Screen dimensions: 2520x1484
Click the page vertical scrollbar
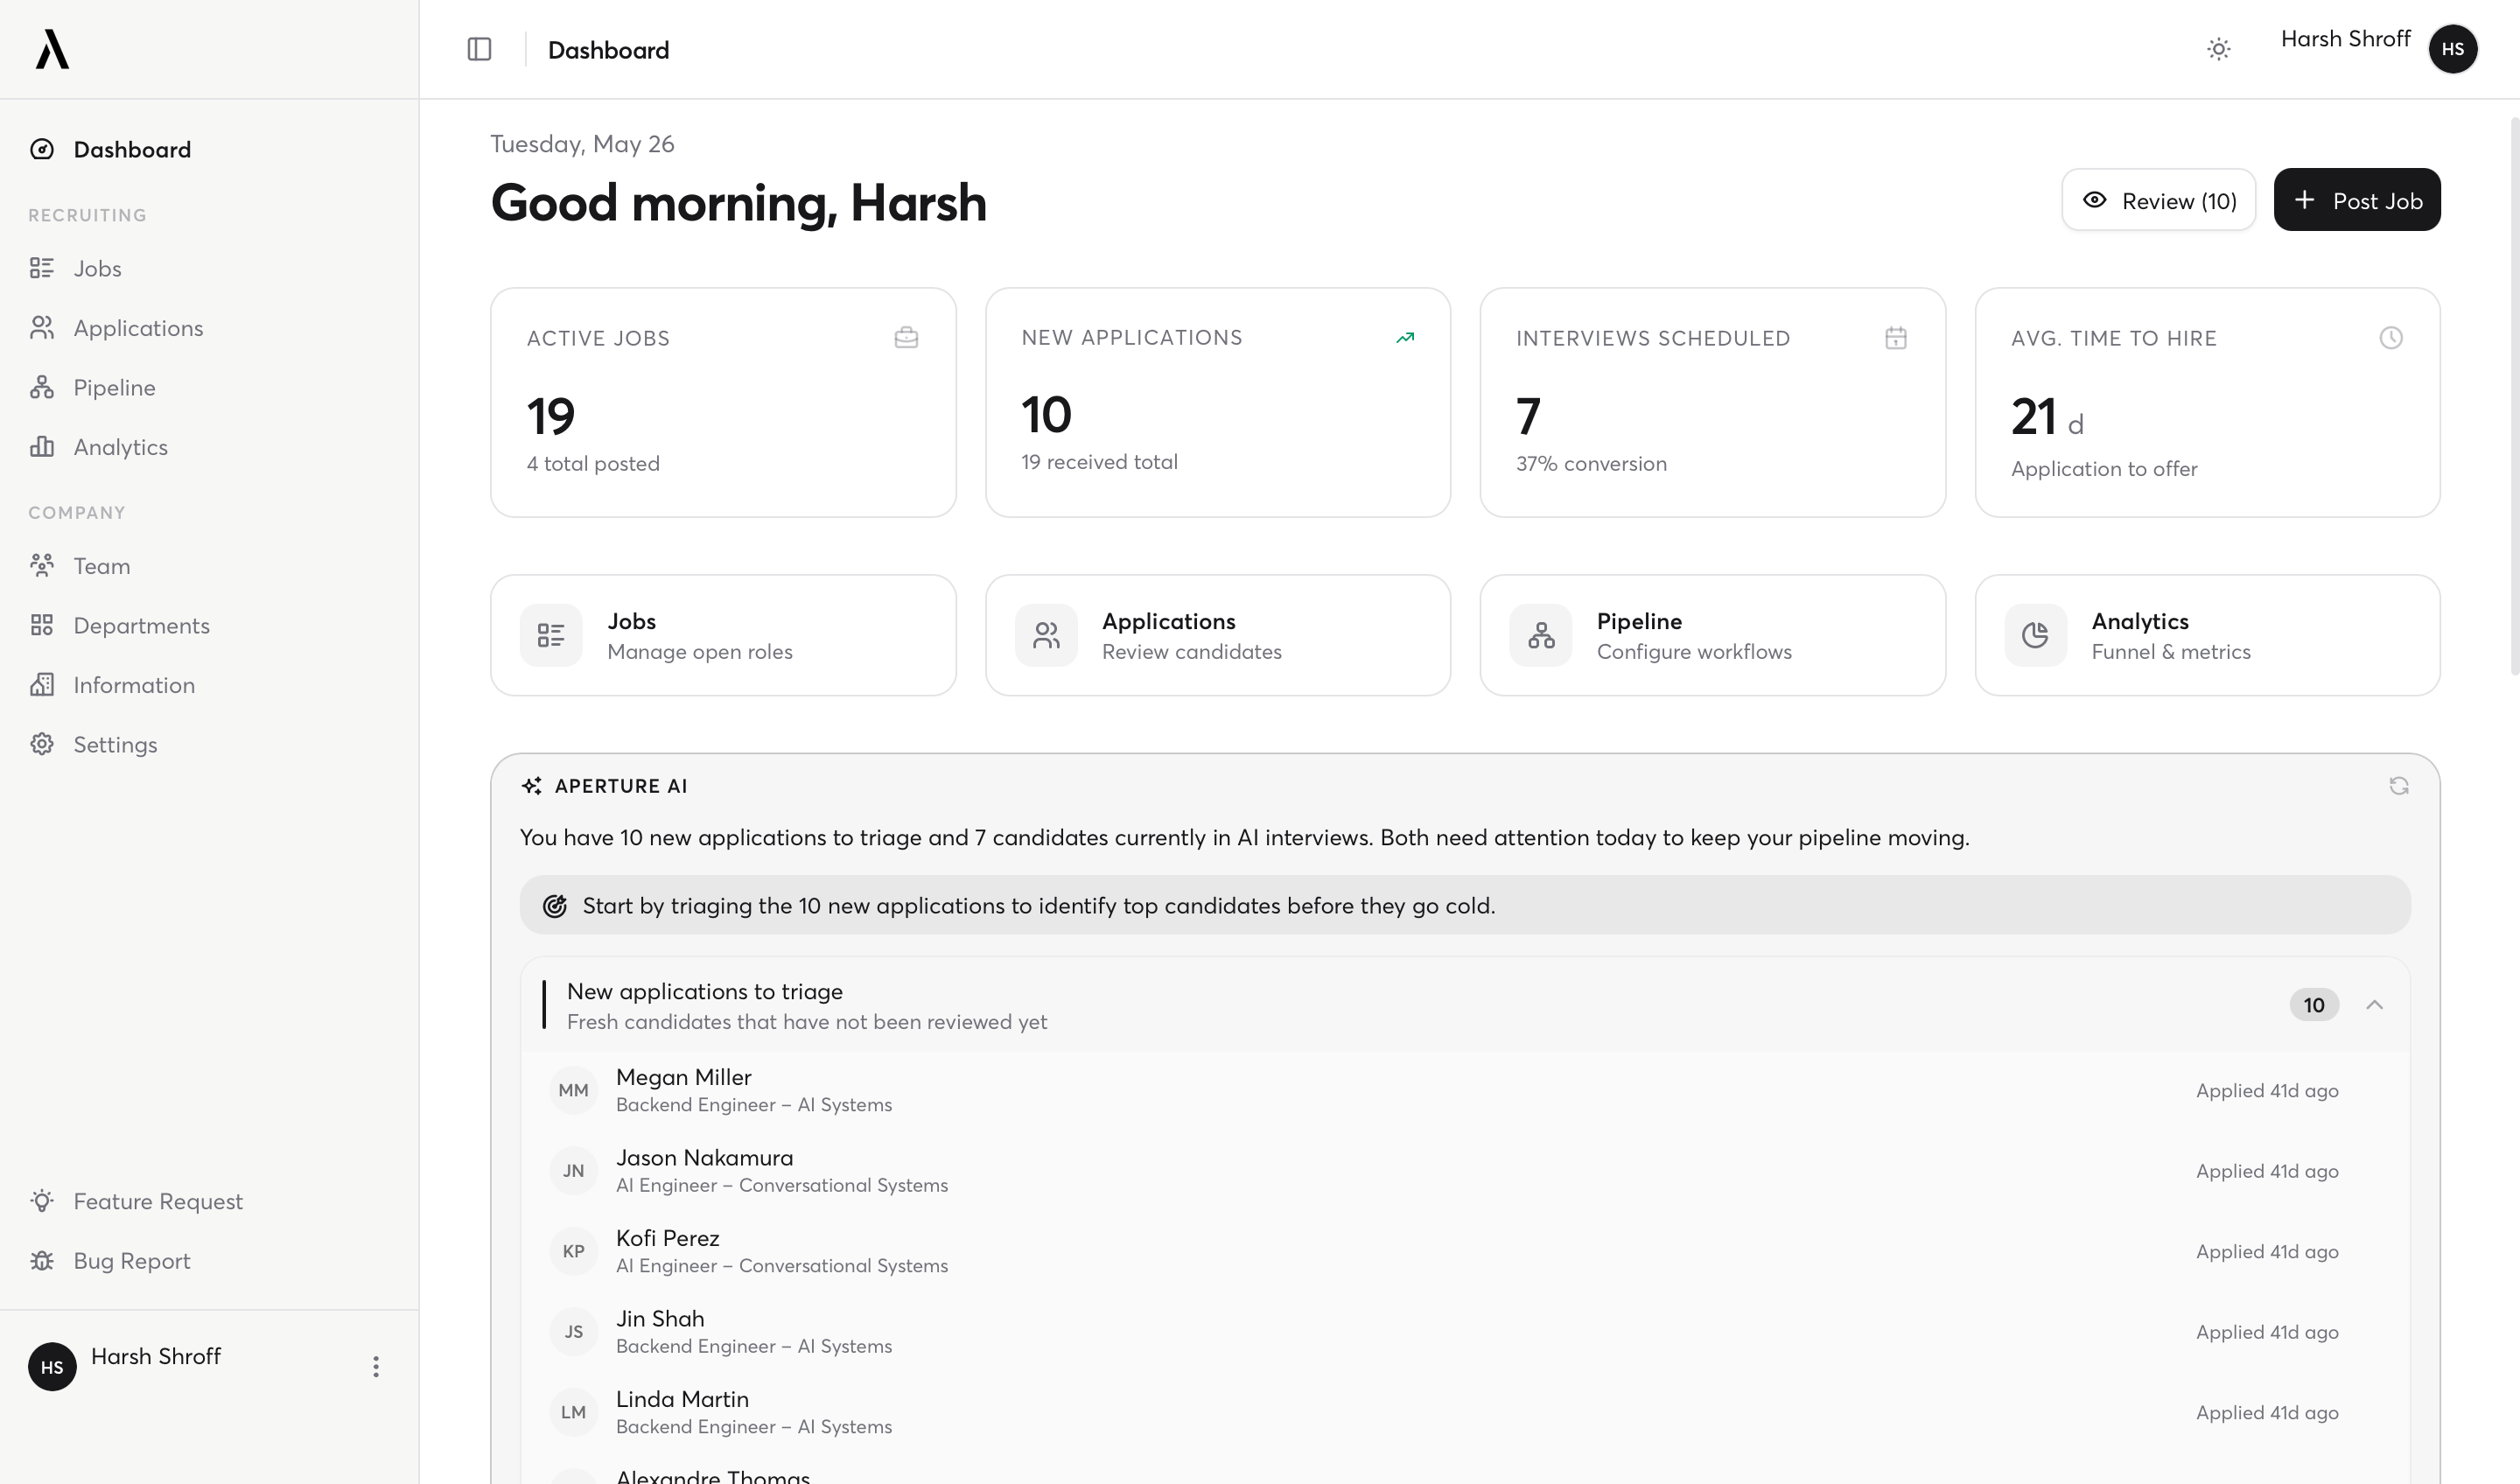[2514, 396]
